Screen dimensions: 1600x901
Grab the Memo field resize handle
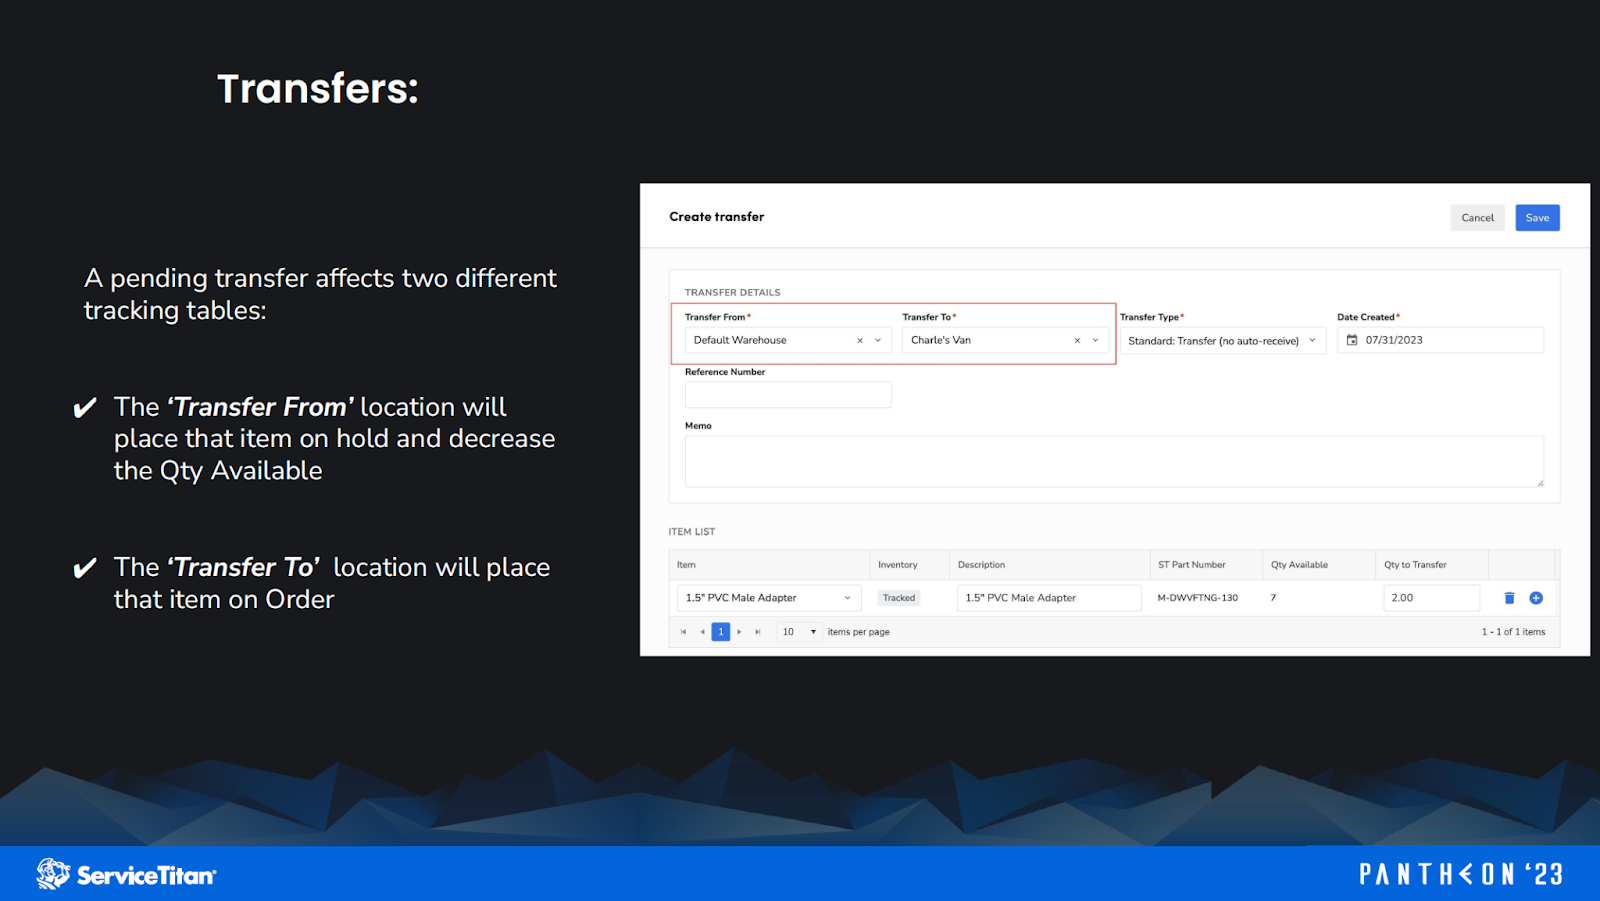tap(1539, 483)
